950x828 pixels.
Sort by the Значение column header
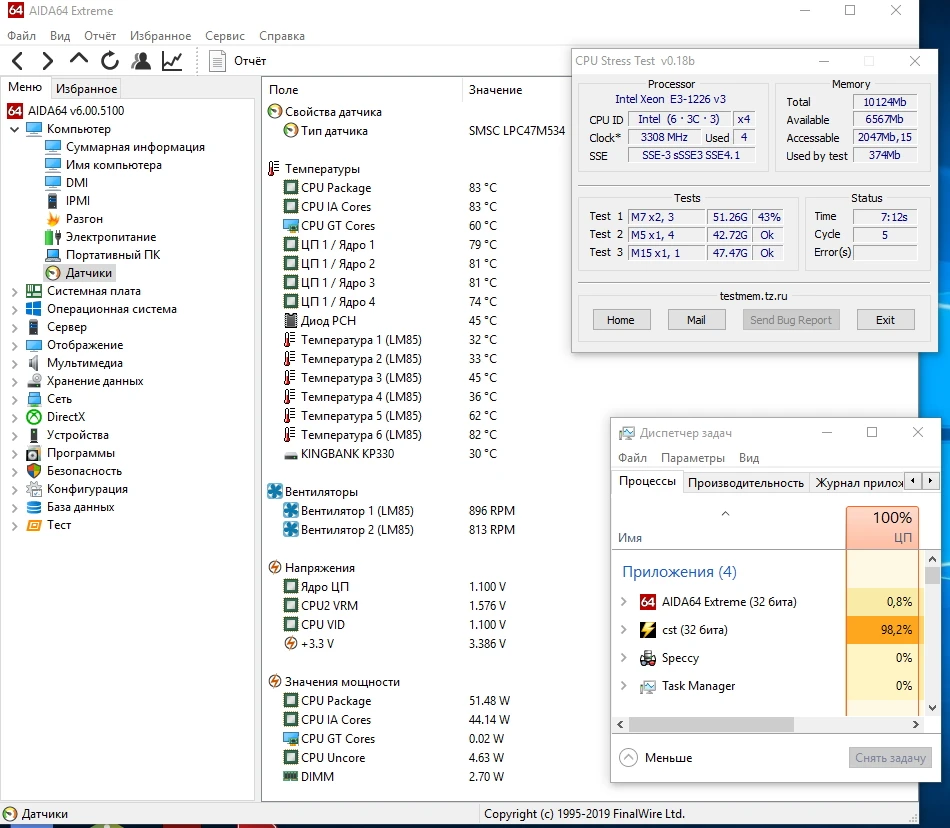495,90
